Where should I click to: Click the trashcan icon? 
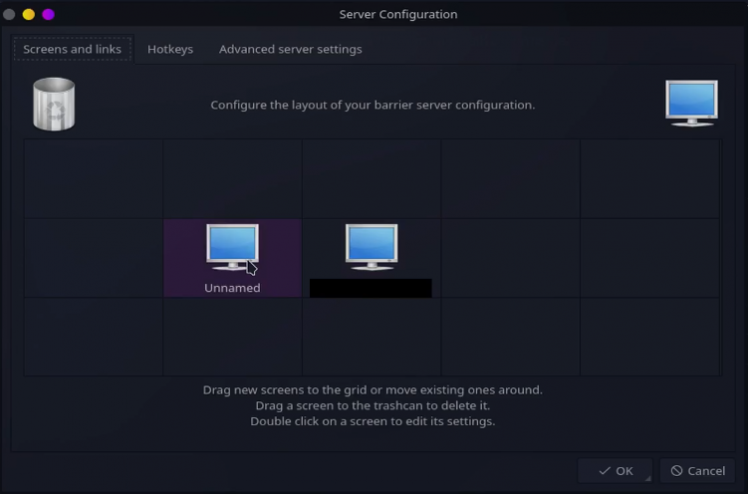[x=54, y=104]
